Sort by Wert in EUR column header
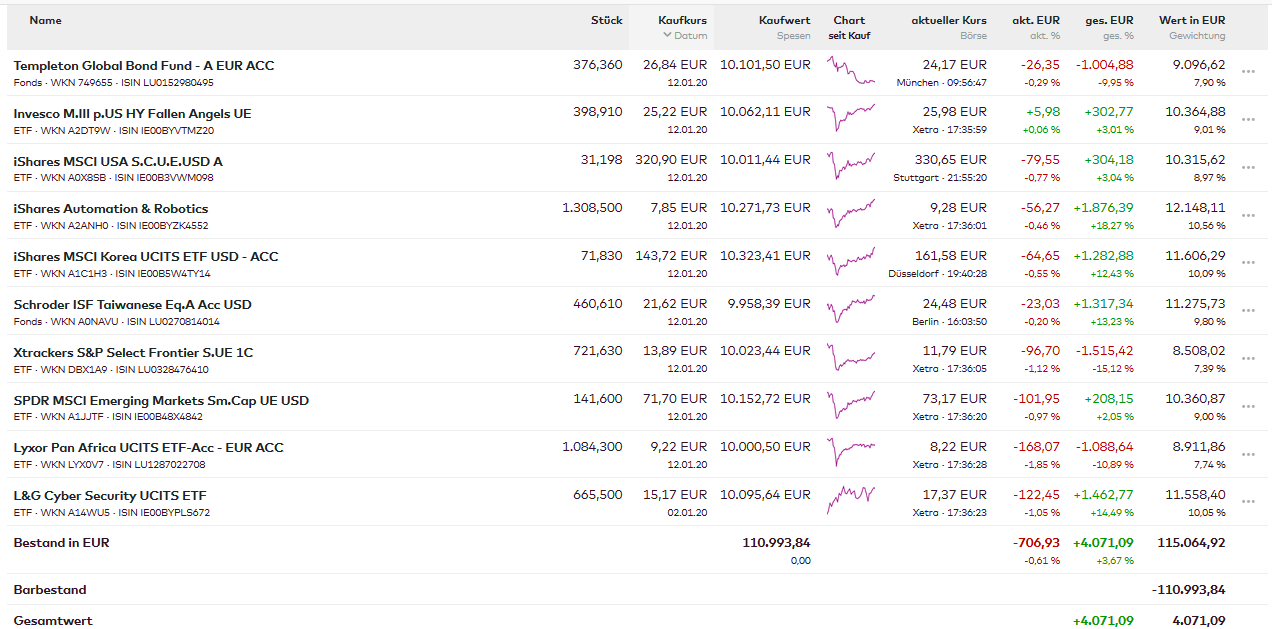This screenshot has height=629, width=1272. (x=1191, y=20)
